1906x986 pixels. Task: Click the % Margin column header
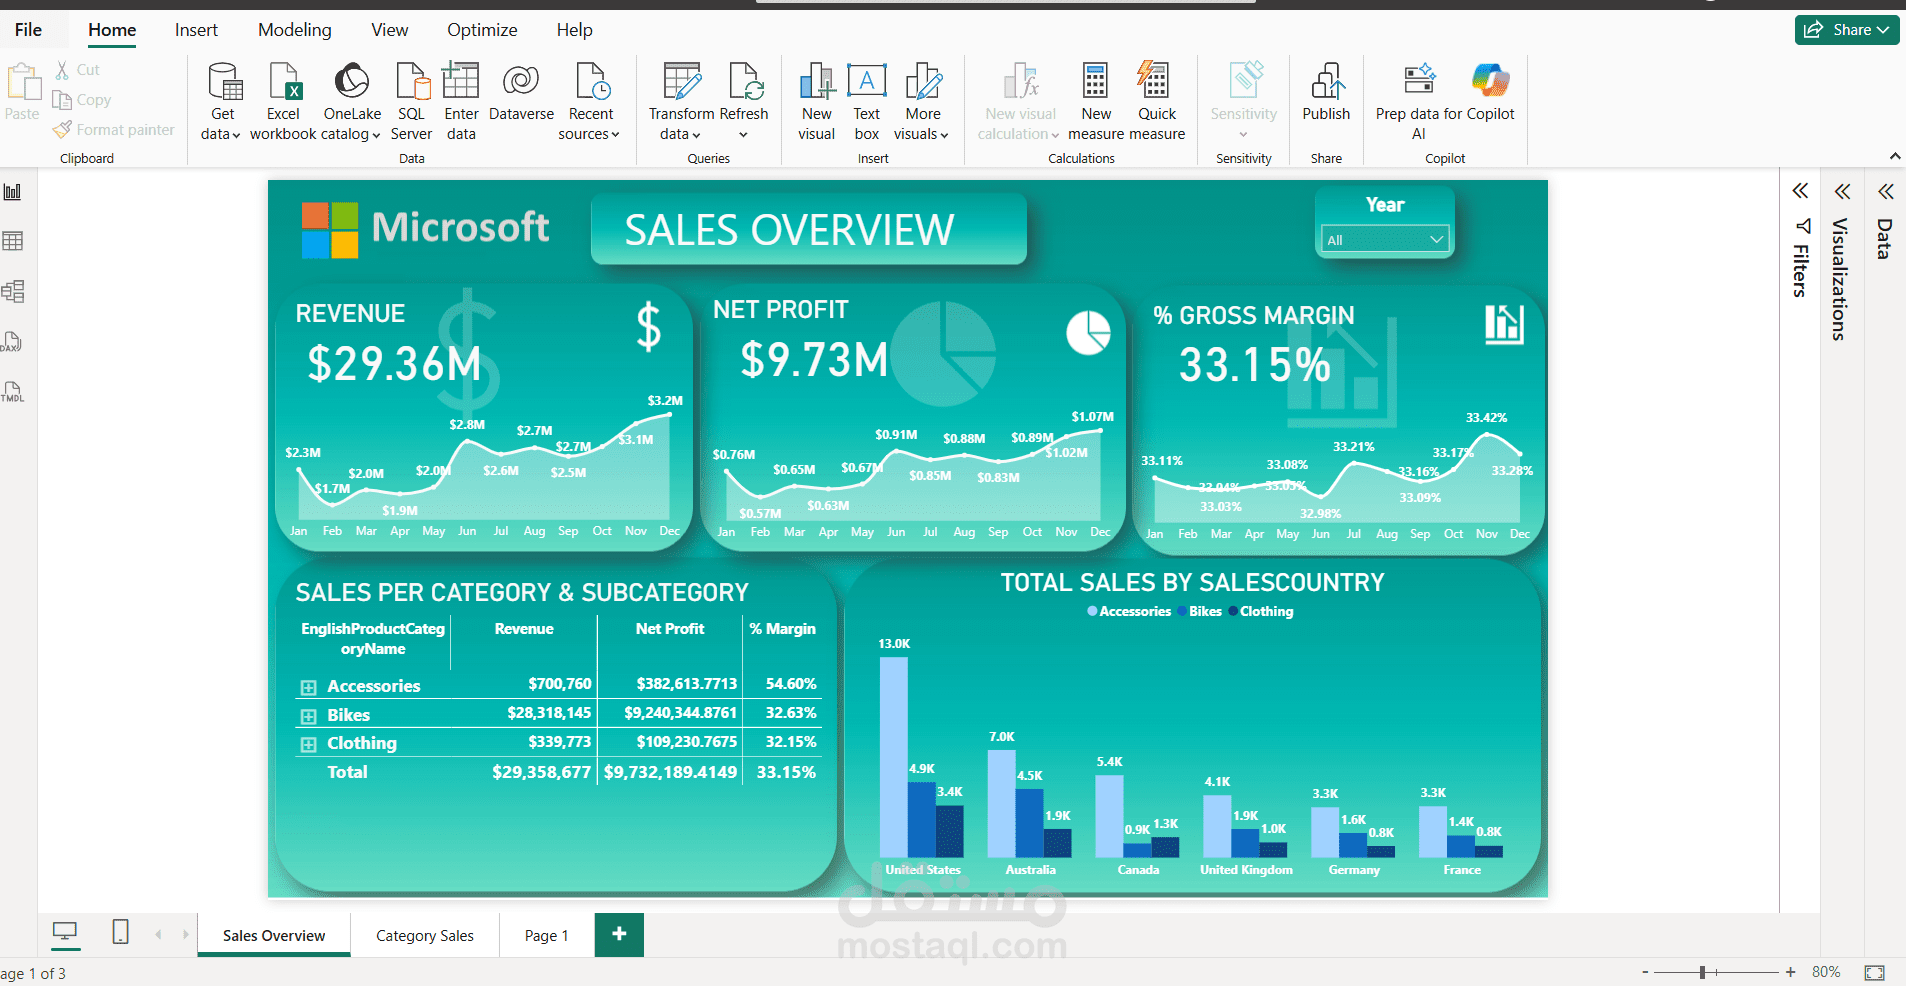click(783, 629)
